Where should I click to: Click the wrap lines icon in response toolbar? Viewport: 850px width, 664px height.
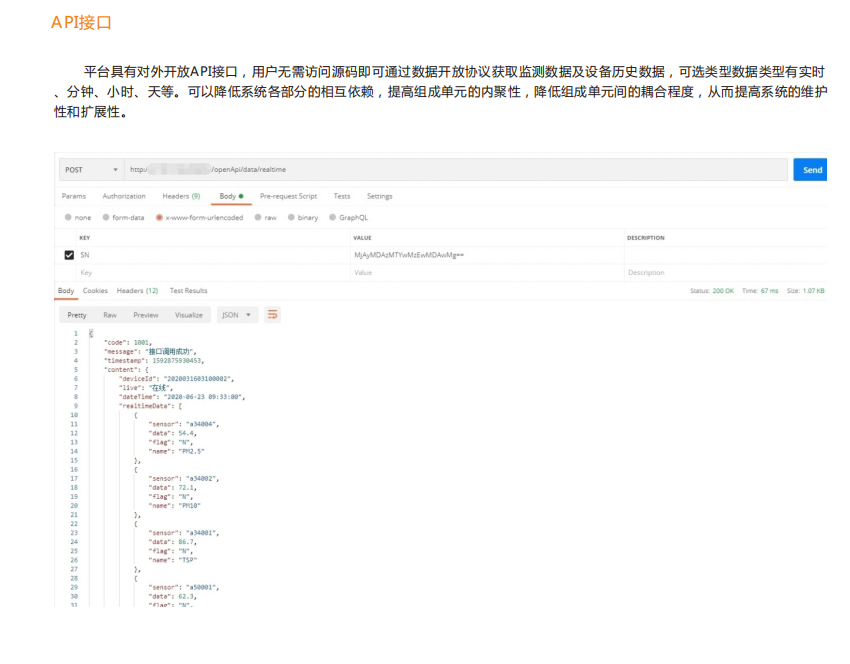tap(272, 315)
